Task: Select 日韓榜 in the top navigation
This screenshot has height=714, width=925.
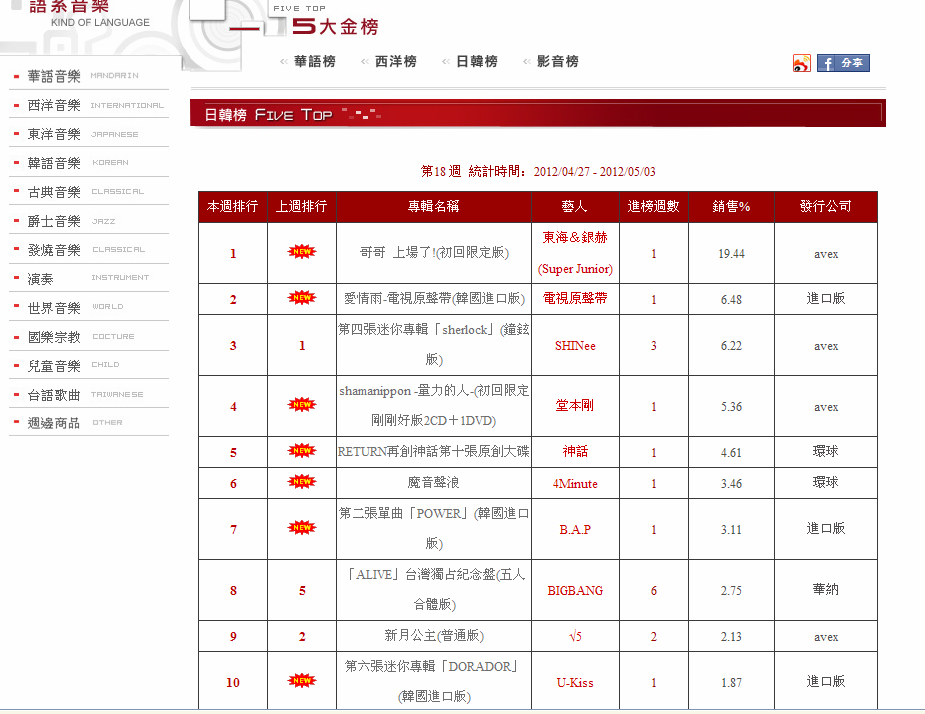Action: coord(476,62)
